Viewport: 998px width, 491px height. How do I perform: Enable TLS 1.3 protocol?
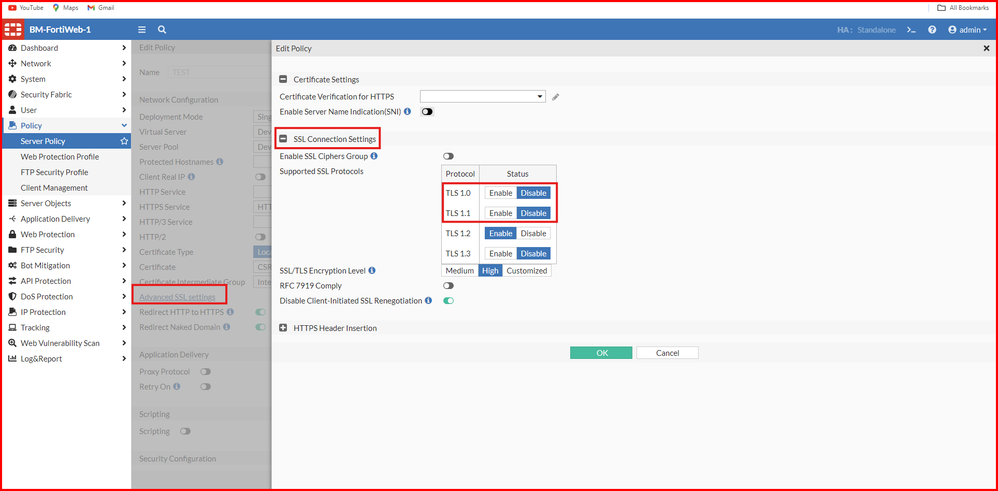pyautogui.click(x=501, y=253)
